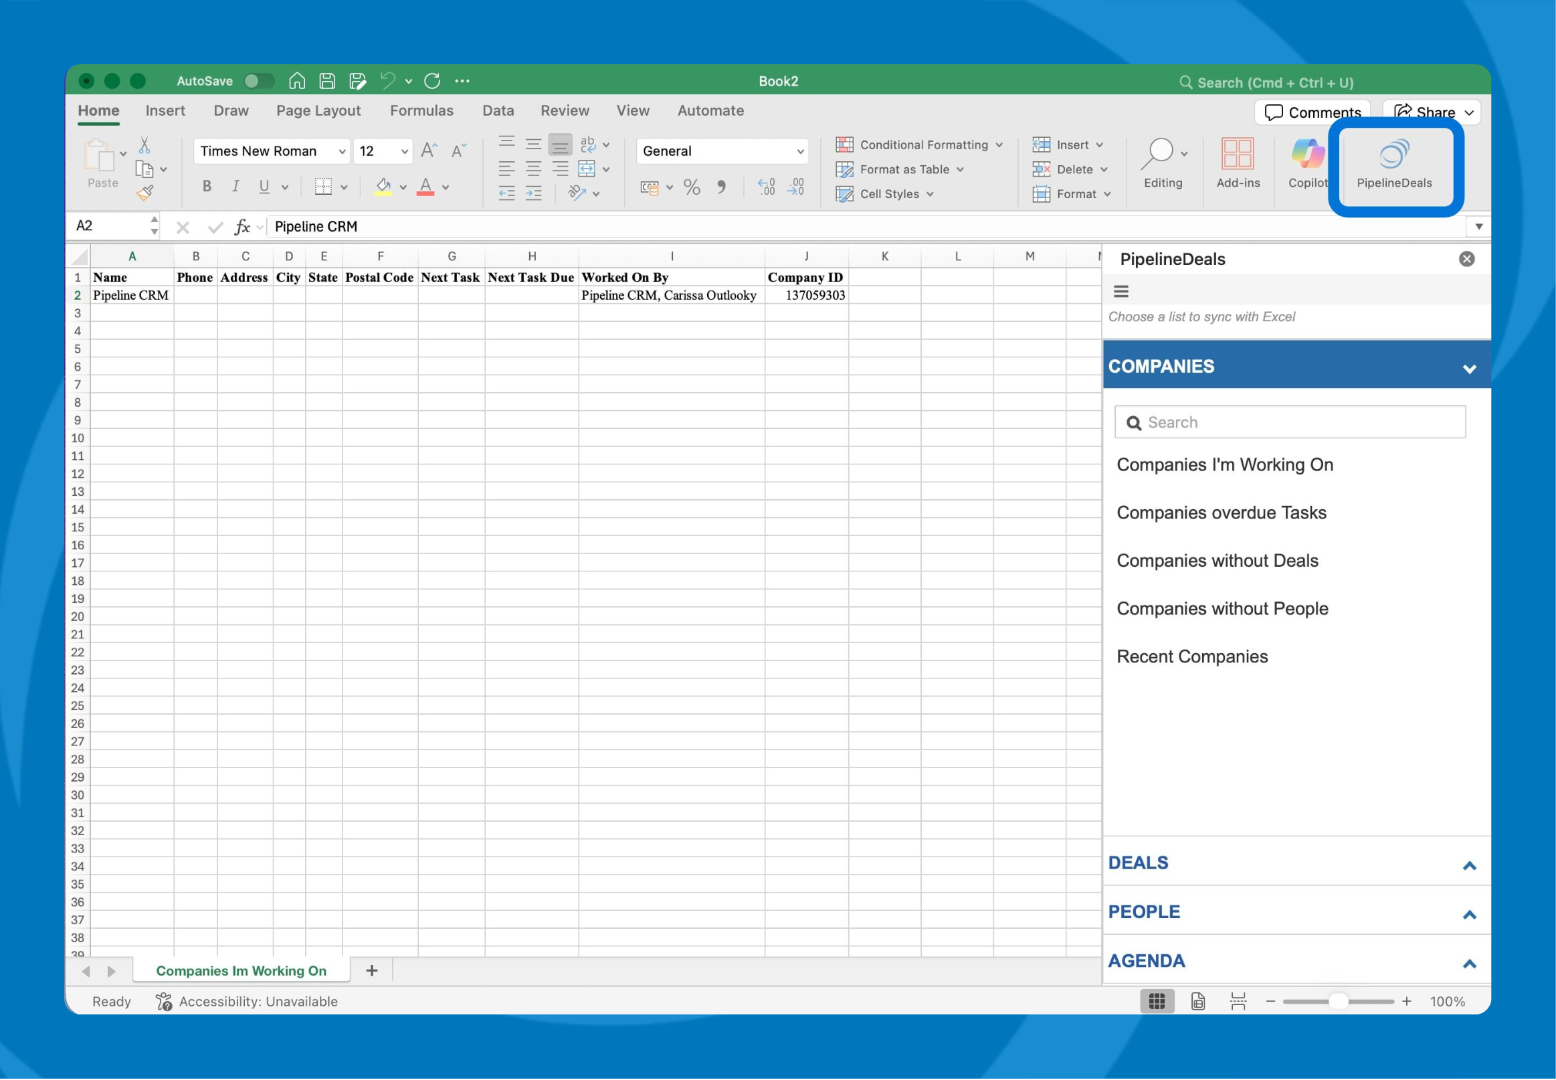This screenshot has width=1556, height=1080.
Task: Click the Comments button
Action: (x=1312, y=112)
